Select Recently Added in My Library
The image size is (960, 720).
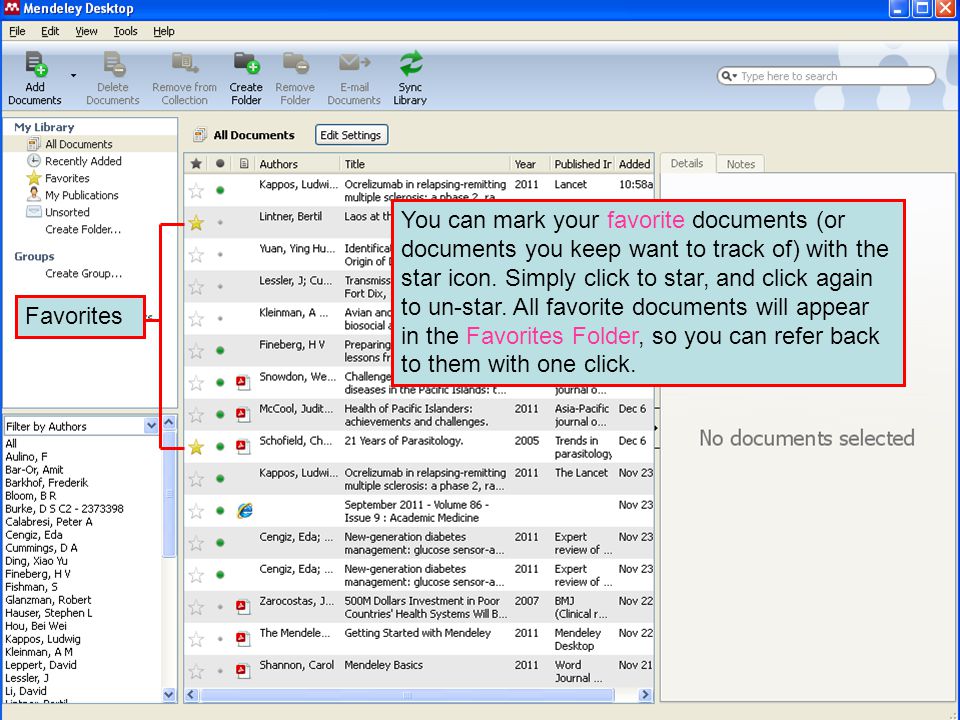(x=83, y=161)
